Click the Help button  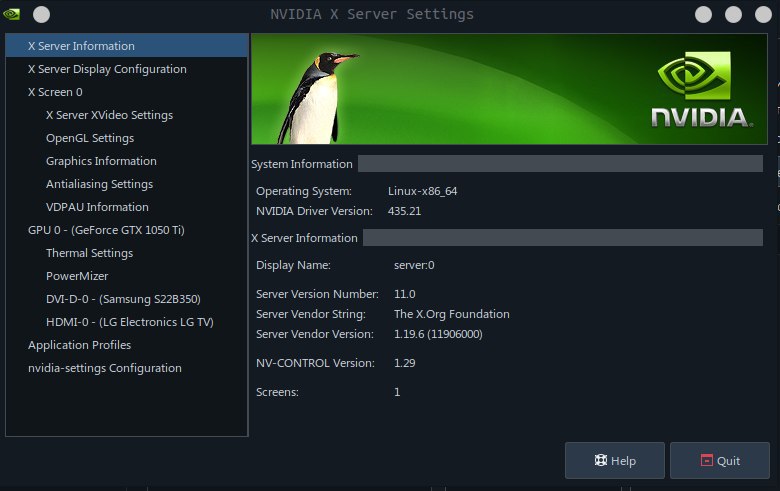[615, 461]
